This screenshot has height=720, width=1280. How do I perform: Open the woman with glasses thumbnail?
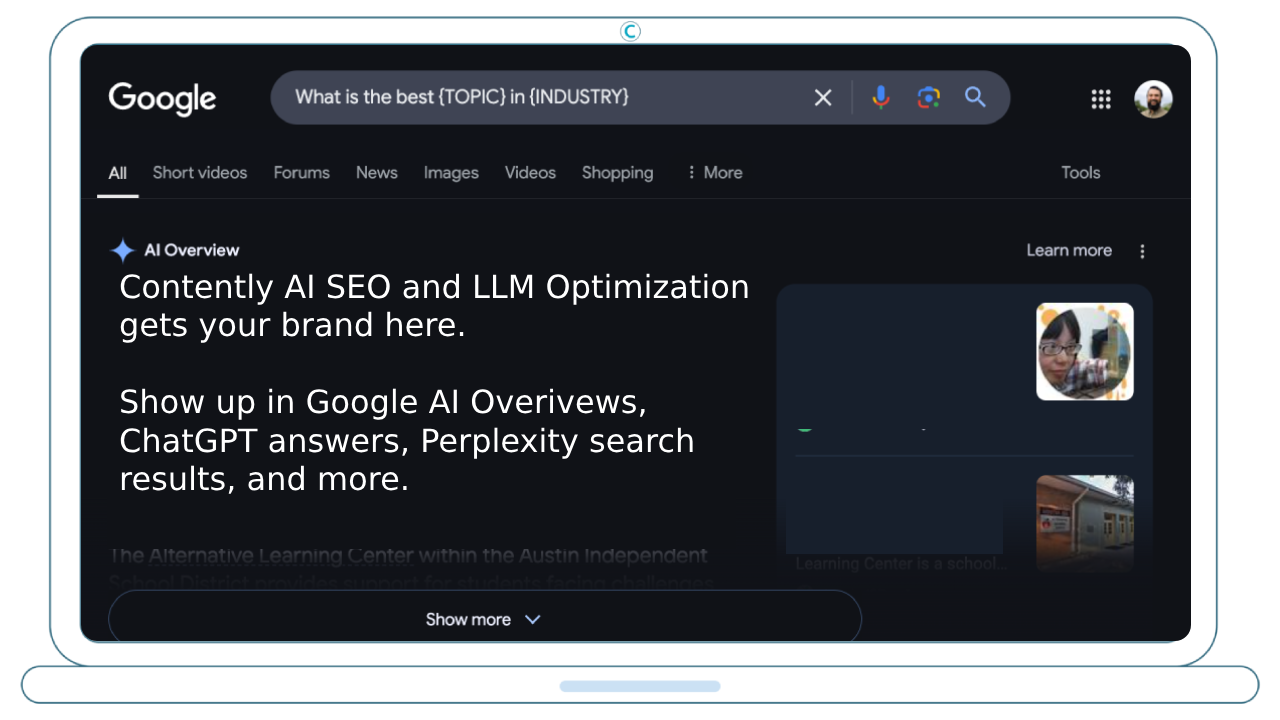tap(1084, 351)
